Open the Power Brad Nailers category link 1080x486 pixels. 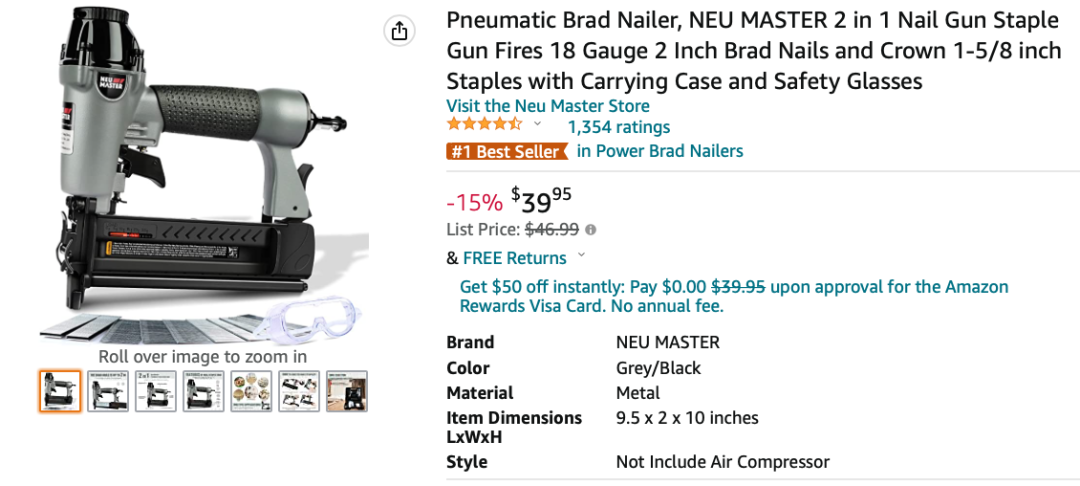(x=660, y=151)
